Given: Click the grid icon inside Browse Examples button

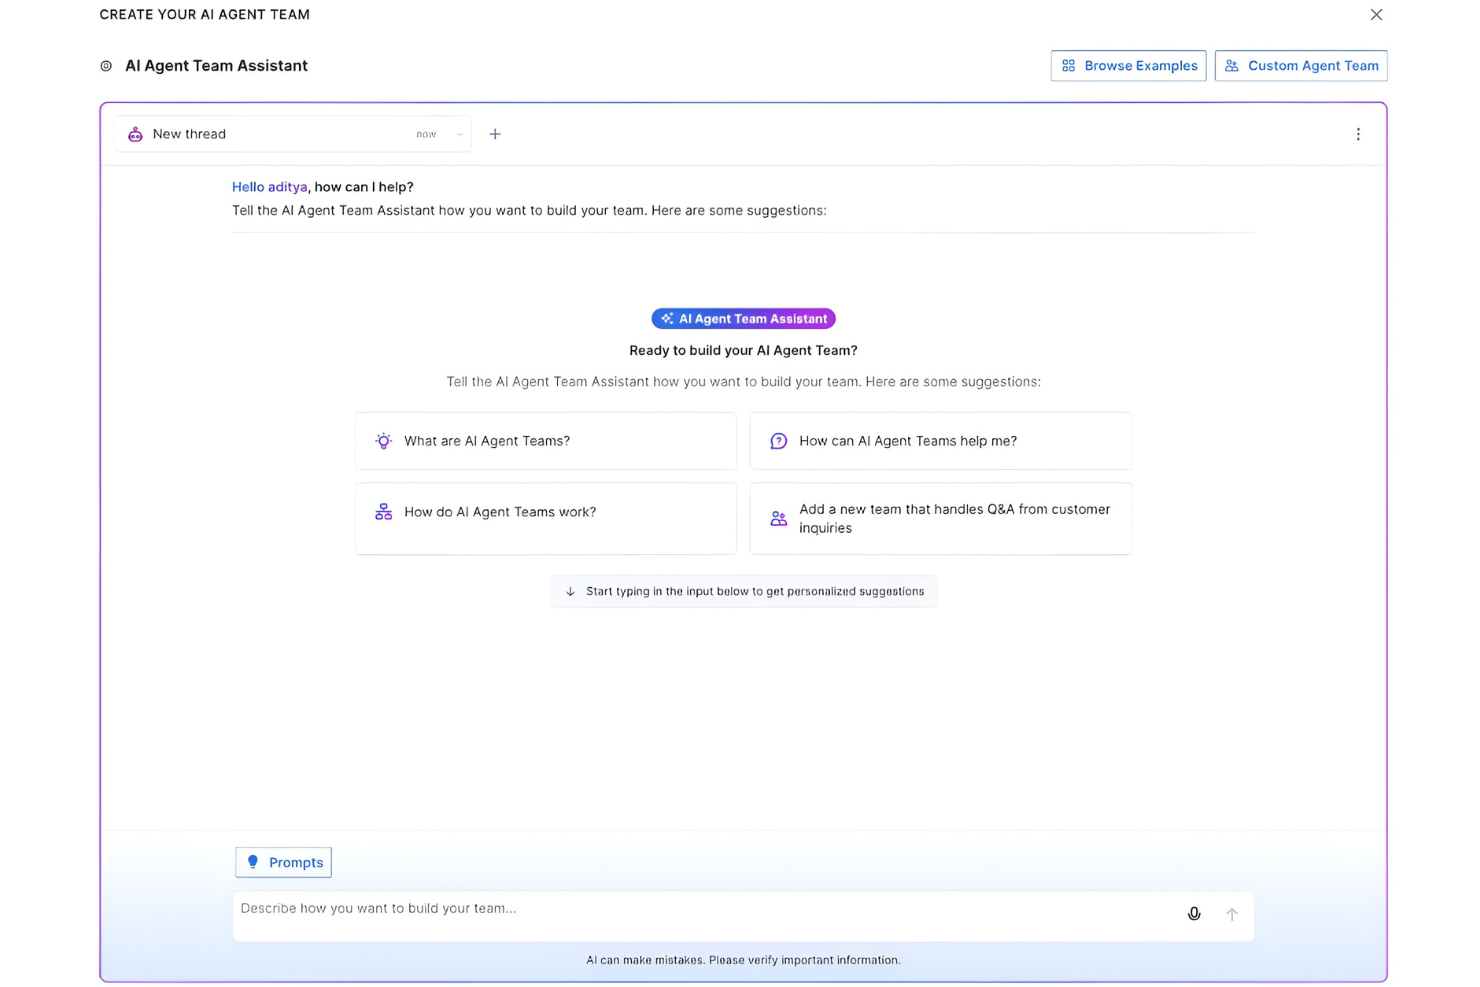Looking at the screenshot, I should coord(1069,65).
